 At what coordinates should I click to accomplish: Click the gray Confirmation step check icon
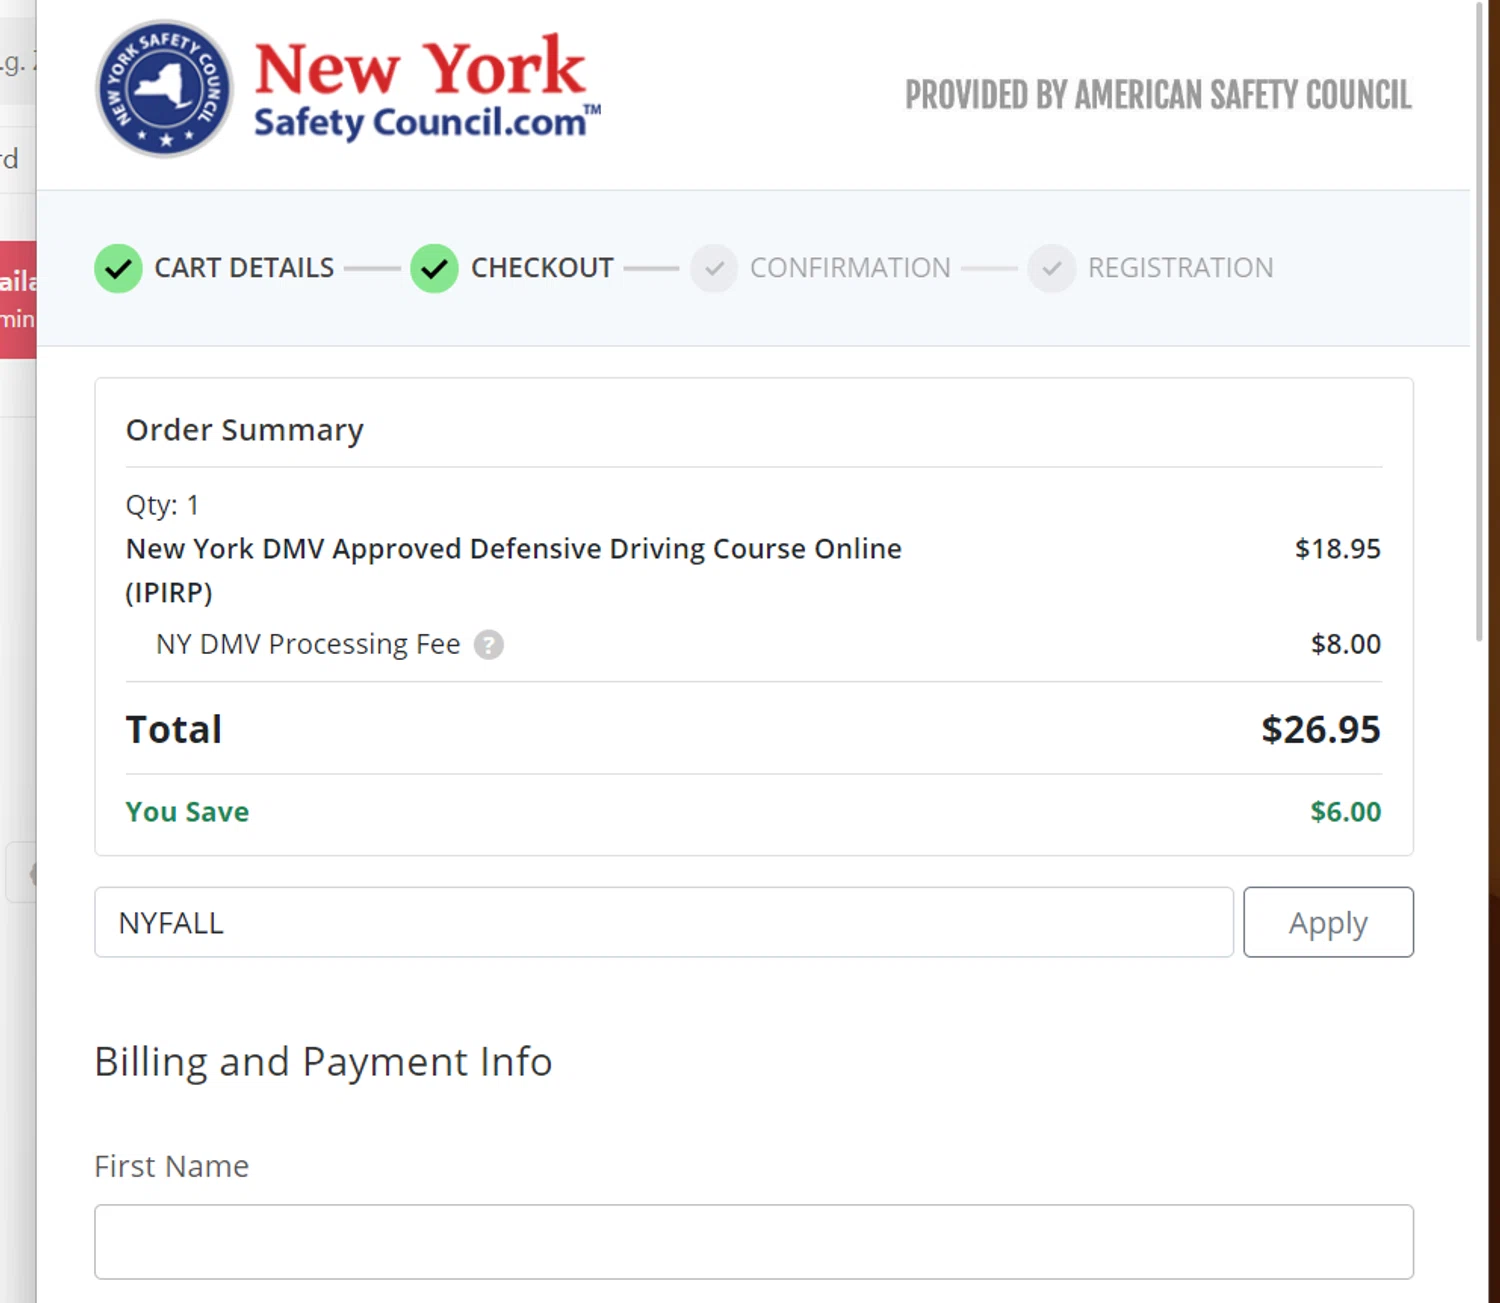click(x=713, y=268)
